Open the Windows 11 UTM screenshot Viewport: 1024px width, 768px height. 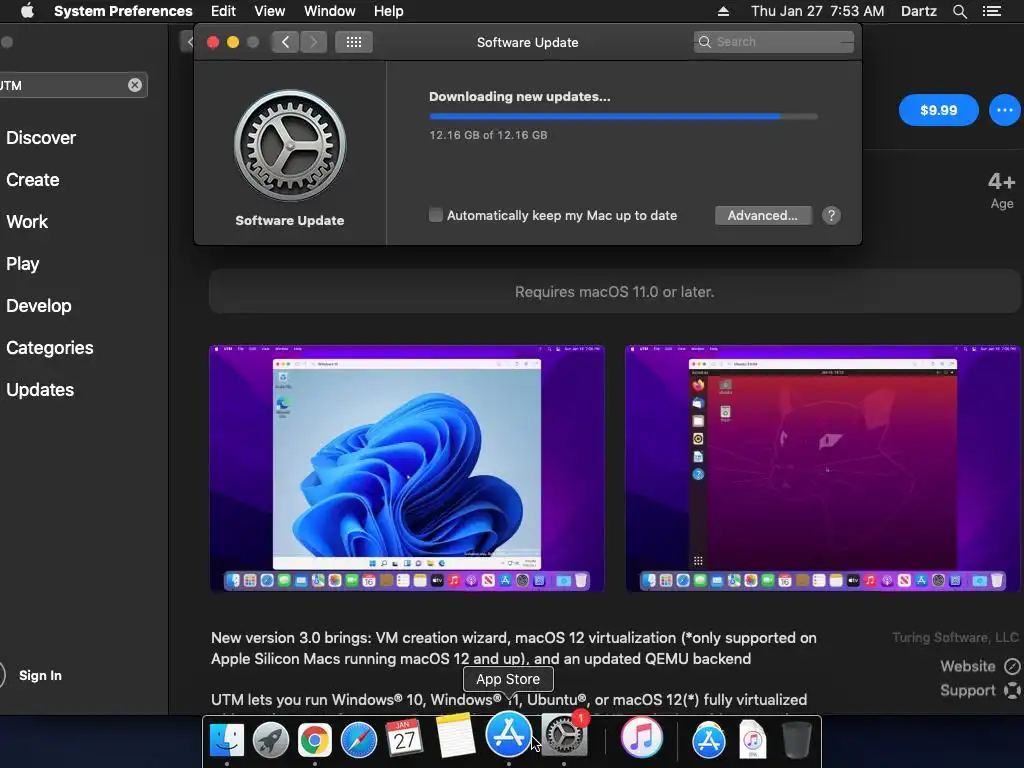pos(407,468)
